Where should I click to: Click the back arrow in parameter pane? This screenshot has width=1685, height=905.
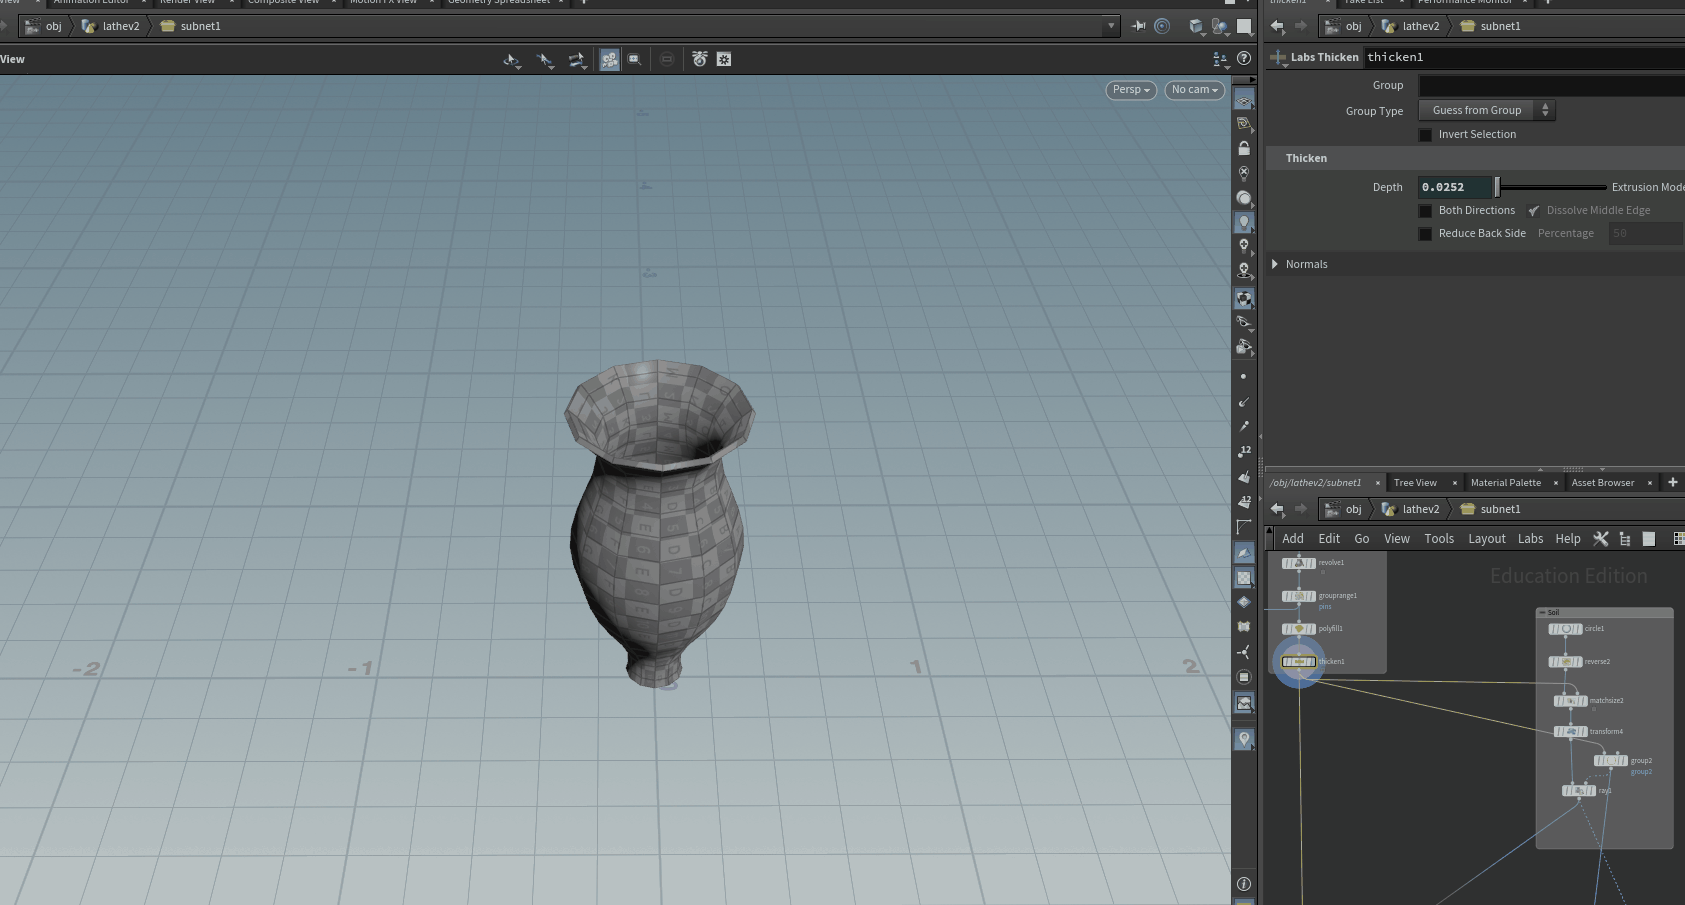pyautogui.click(x=1277, y=26)
